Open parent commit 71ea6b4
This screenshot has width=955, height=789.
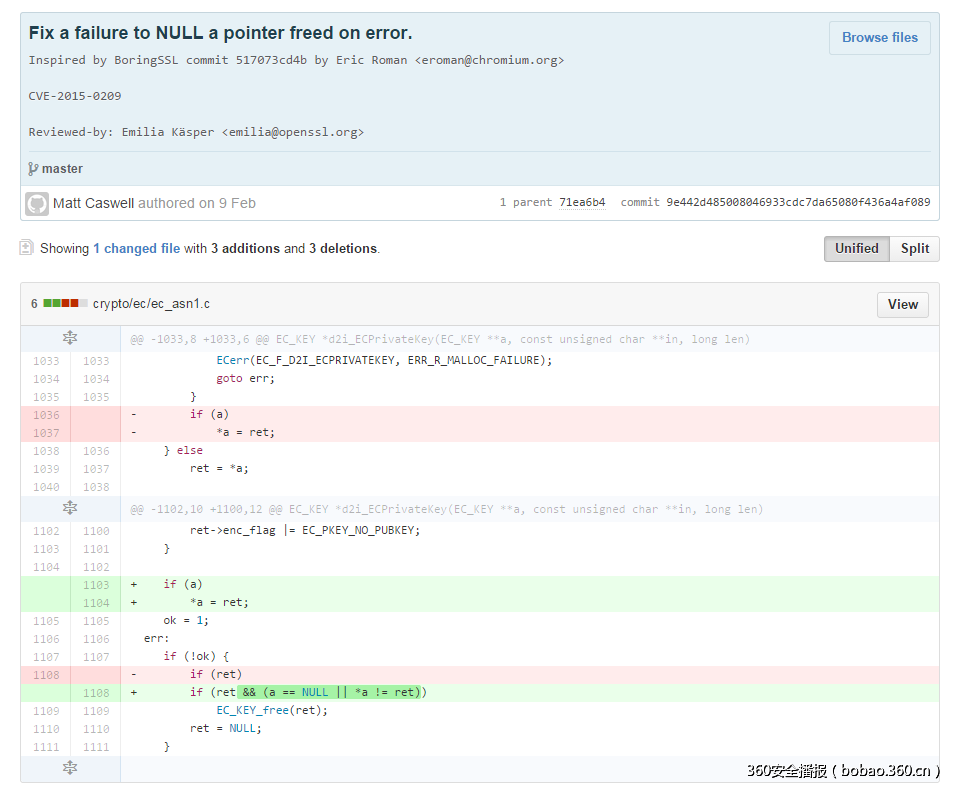pyautogui.click(x=581, y=203)
